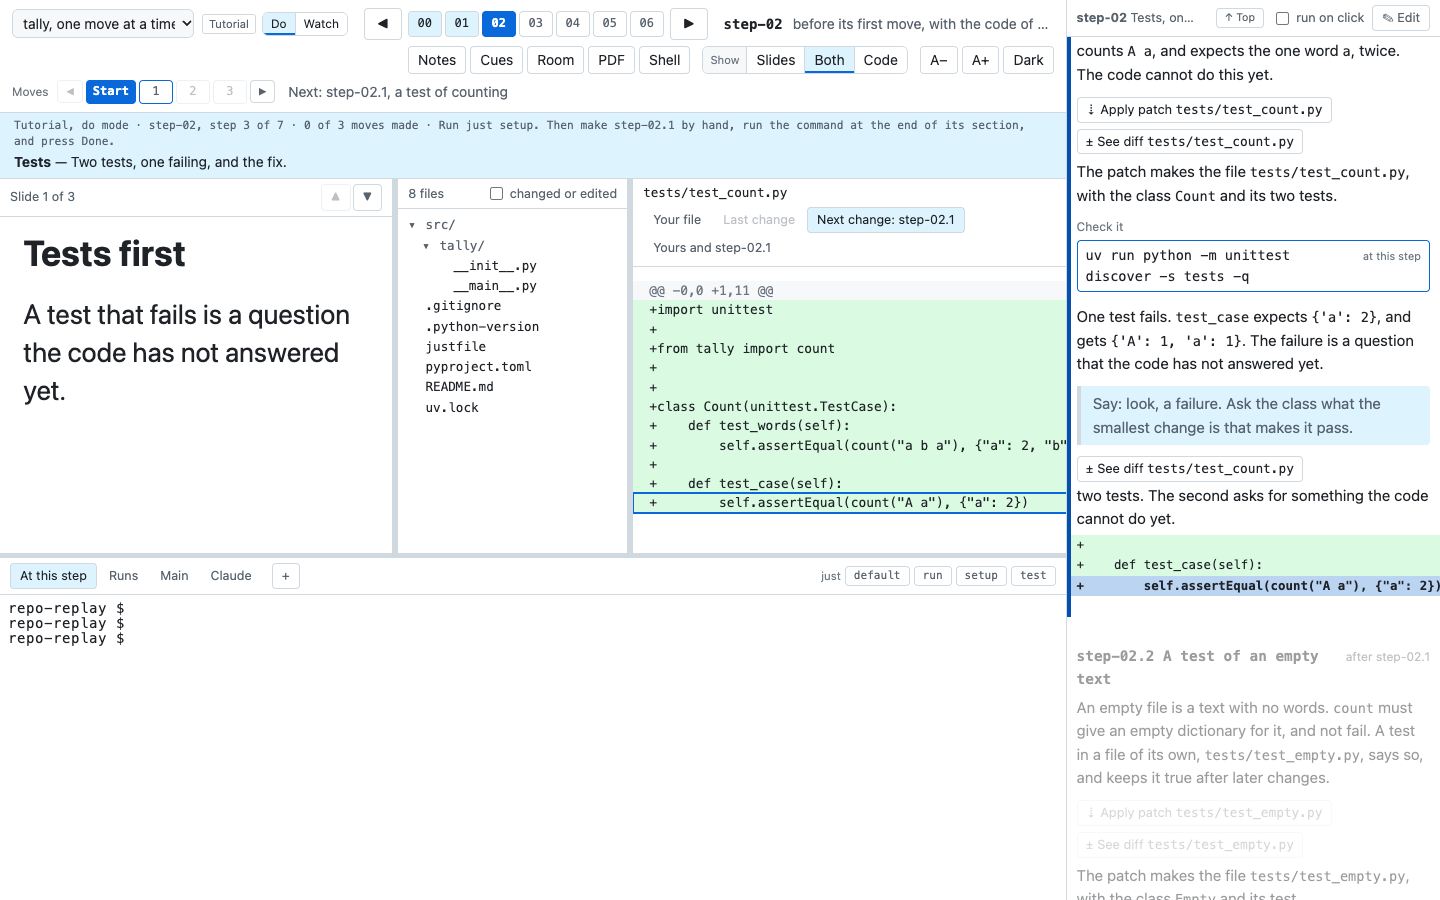Decrease font size with A− button

(938, 60)
